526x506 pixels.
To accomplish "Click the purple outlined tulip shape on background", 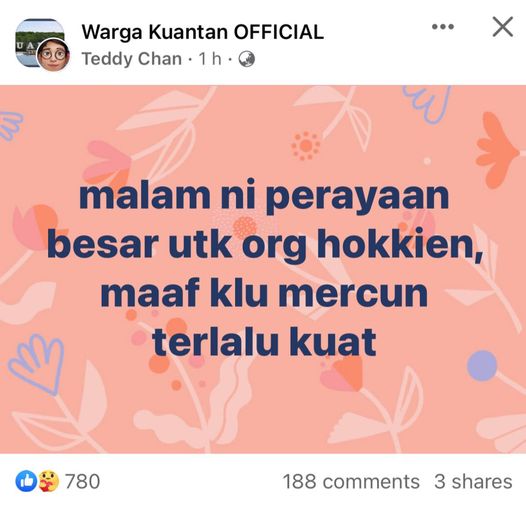I will [37, 364].
